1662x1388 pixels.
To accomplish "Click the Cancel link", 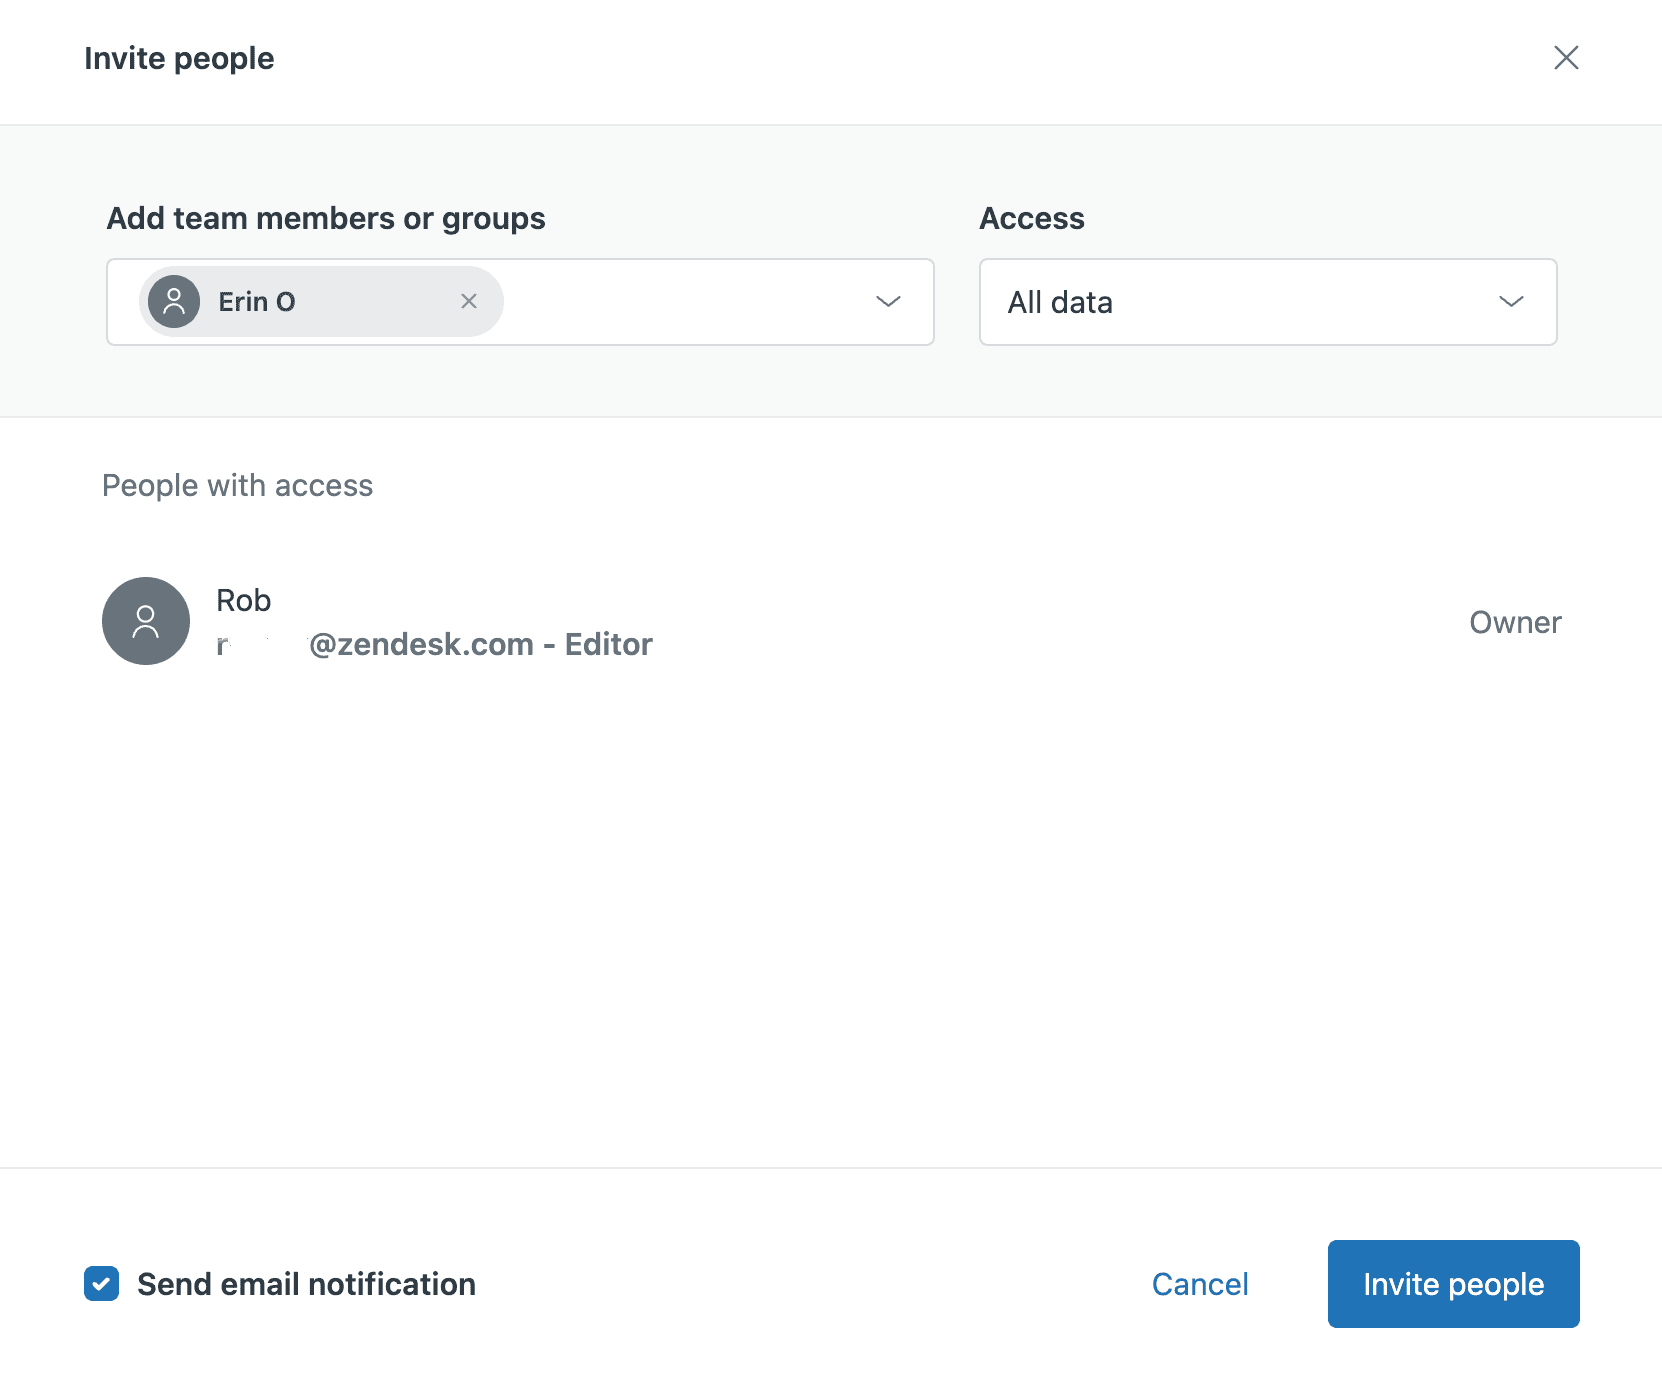I will (1199, 1284).
